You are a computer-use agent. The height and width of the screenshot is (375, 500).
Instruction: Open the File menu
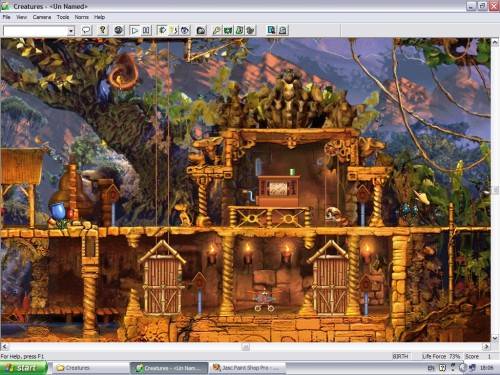6,17
